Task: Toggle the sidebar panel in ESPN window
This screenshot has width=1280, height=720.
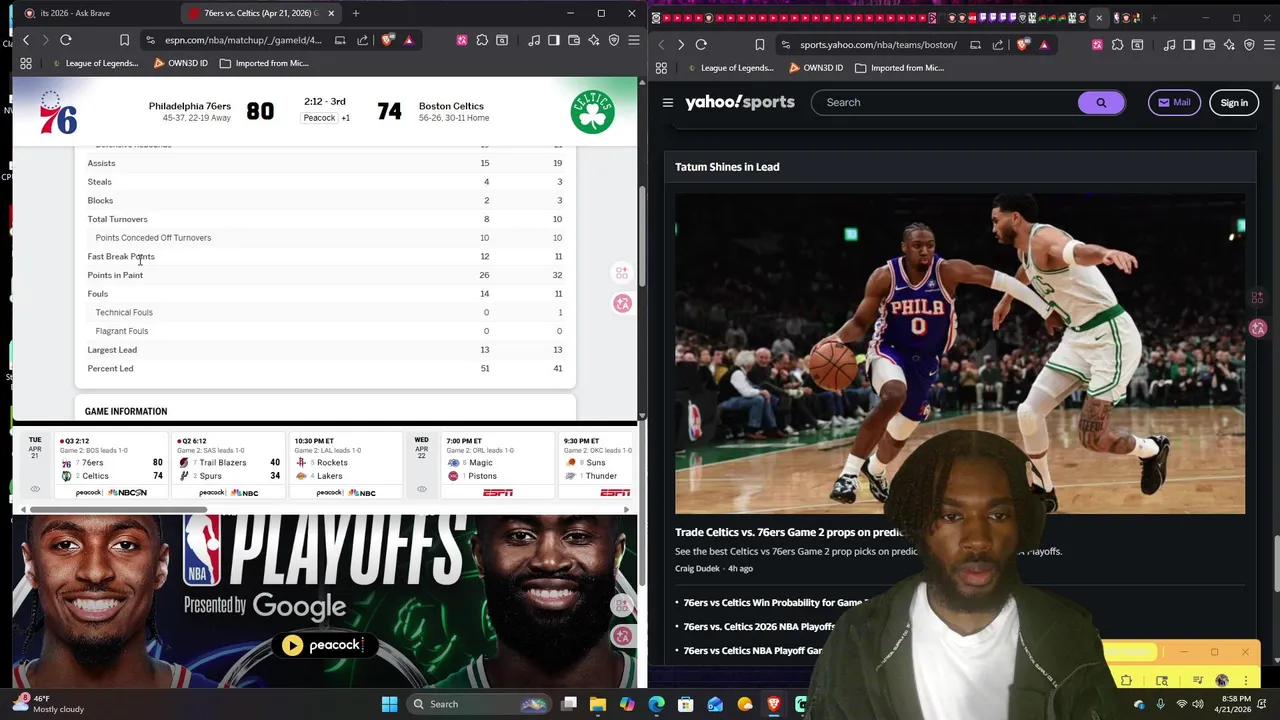Action: click(x=553, y=40)
